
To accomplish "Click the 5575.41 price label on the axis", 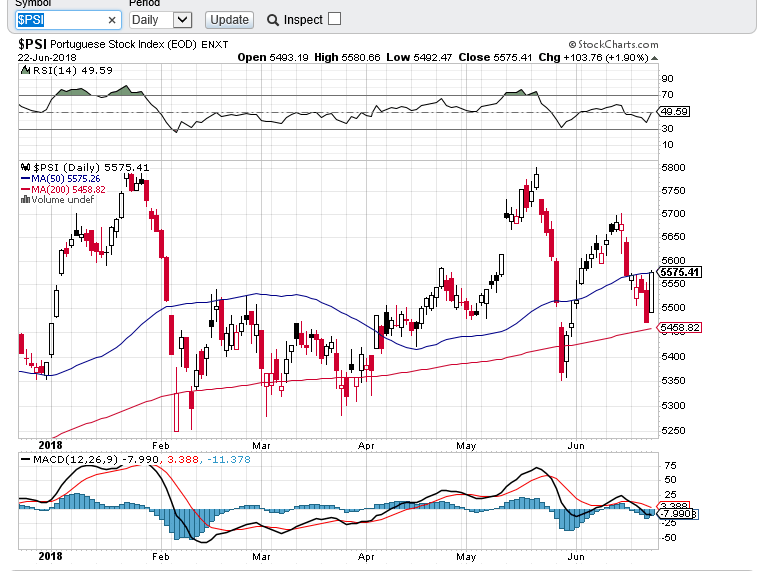I will [x=680, y=272].
